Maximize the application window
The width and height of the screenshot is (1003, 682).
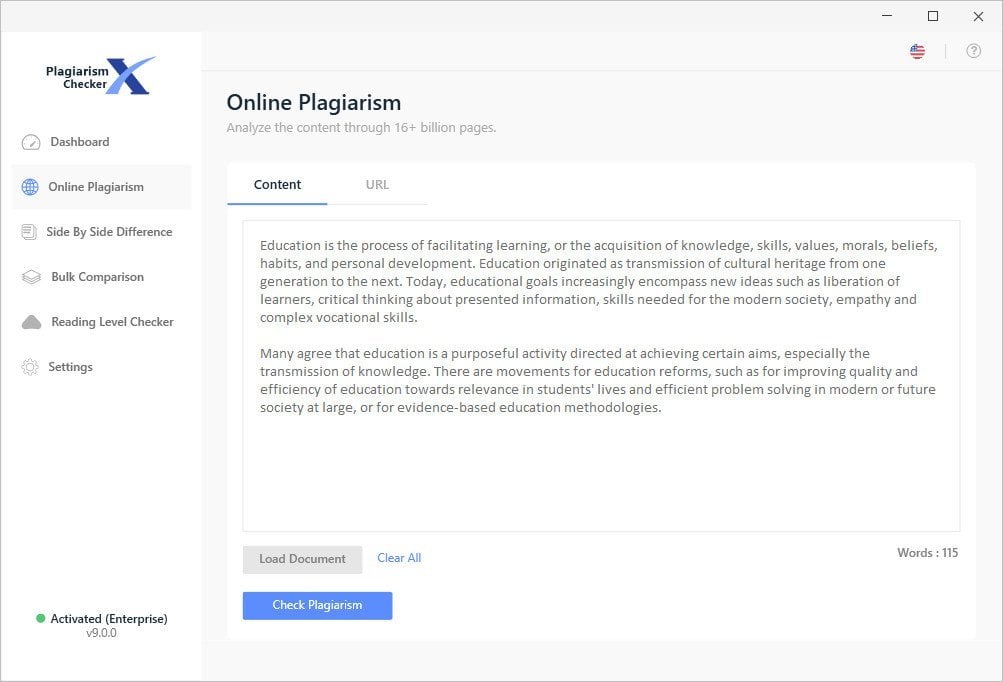point(933,16)
